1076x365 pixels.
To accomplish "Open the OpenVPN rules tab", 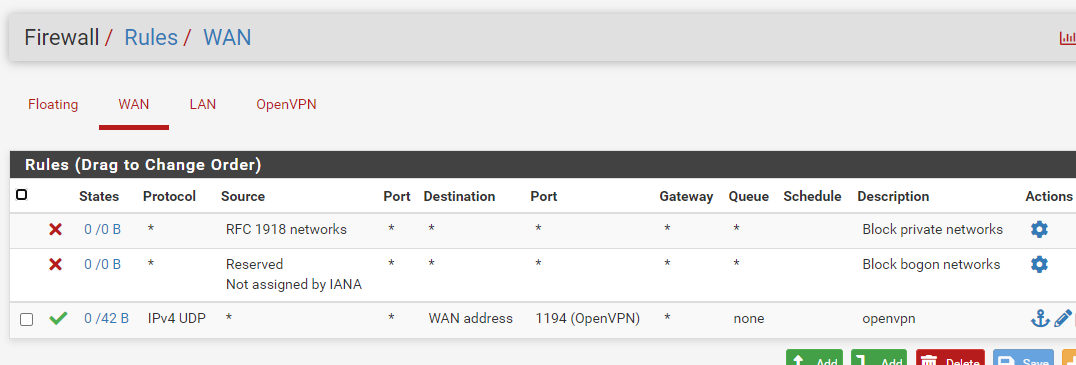I will tap(286, 104).
